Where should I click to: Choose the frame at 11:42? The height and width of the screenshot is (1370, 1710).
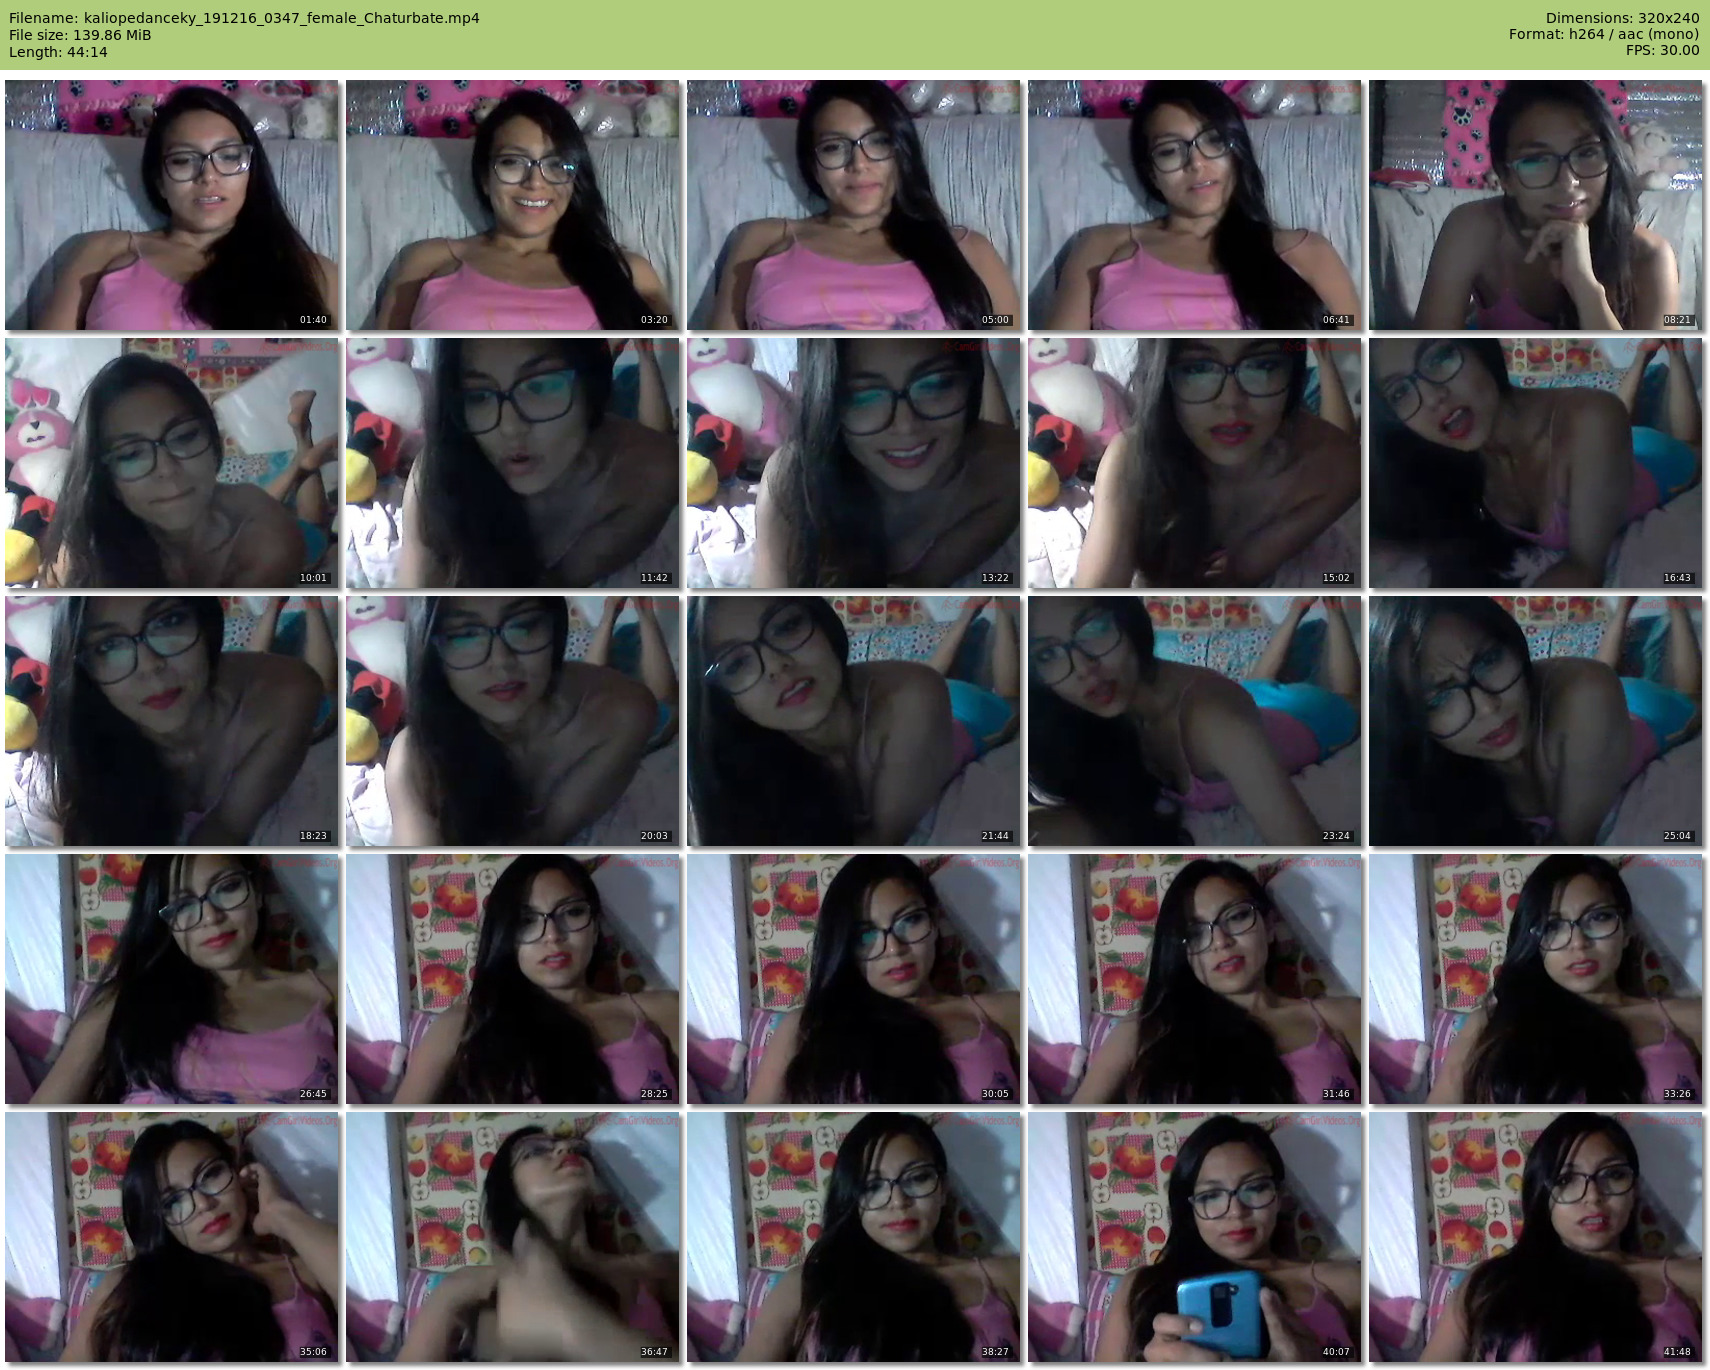[513, 463]
